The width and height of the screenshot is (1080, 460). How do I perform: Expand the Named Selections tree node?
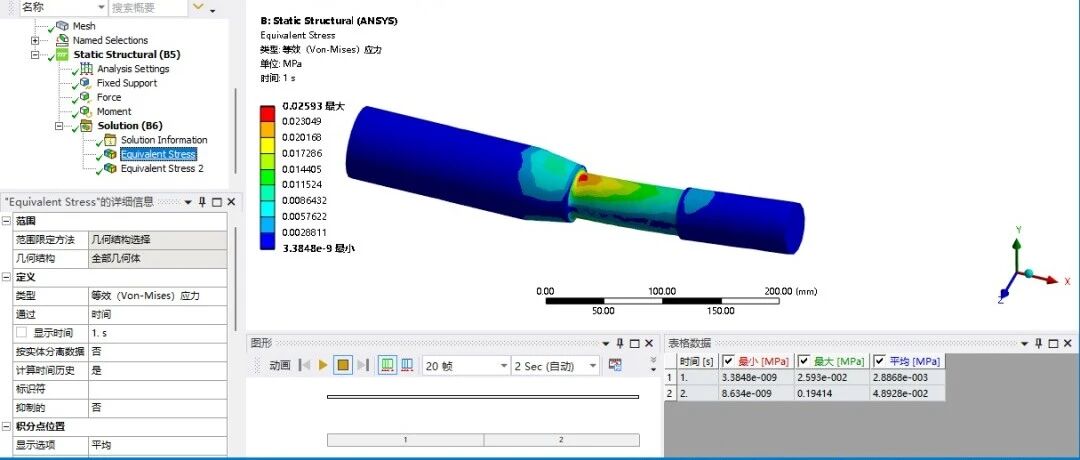pos(35,40)
